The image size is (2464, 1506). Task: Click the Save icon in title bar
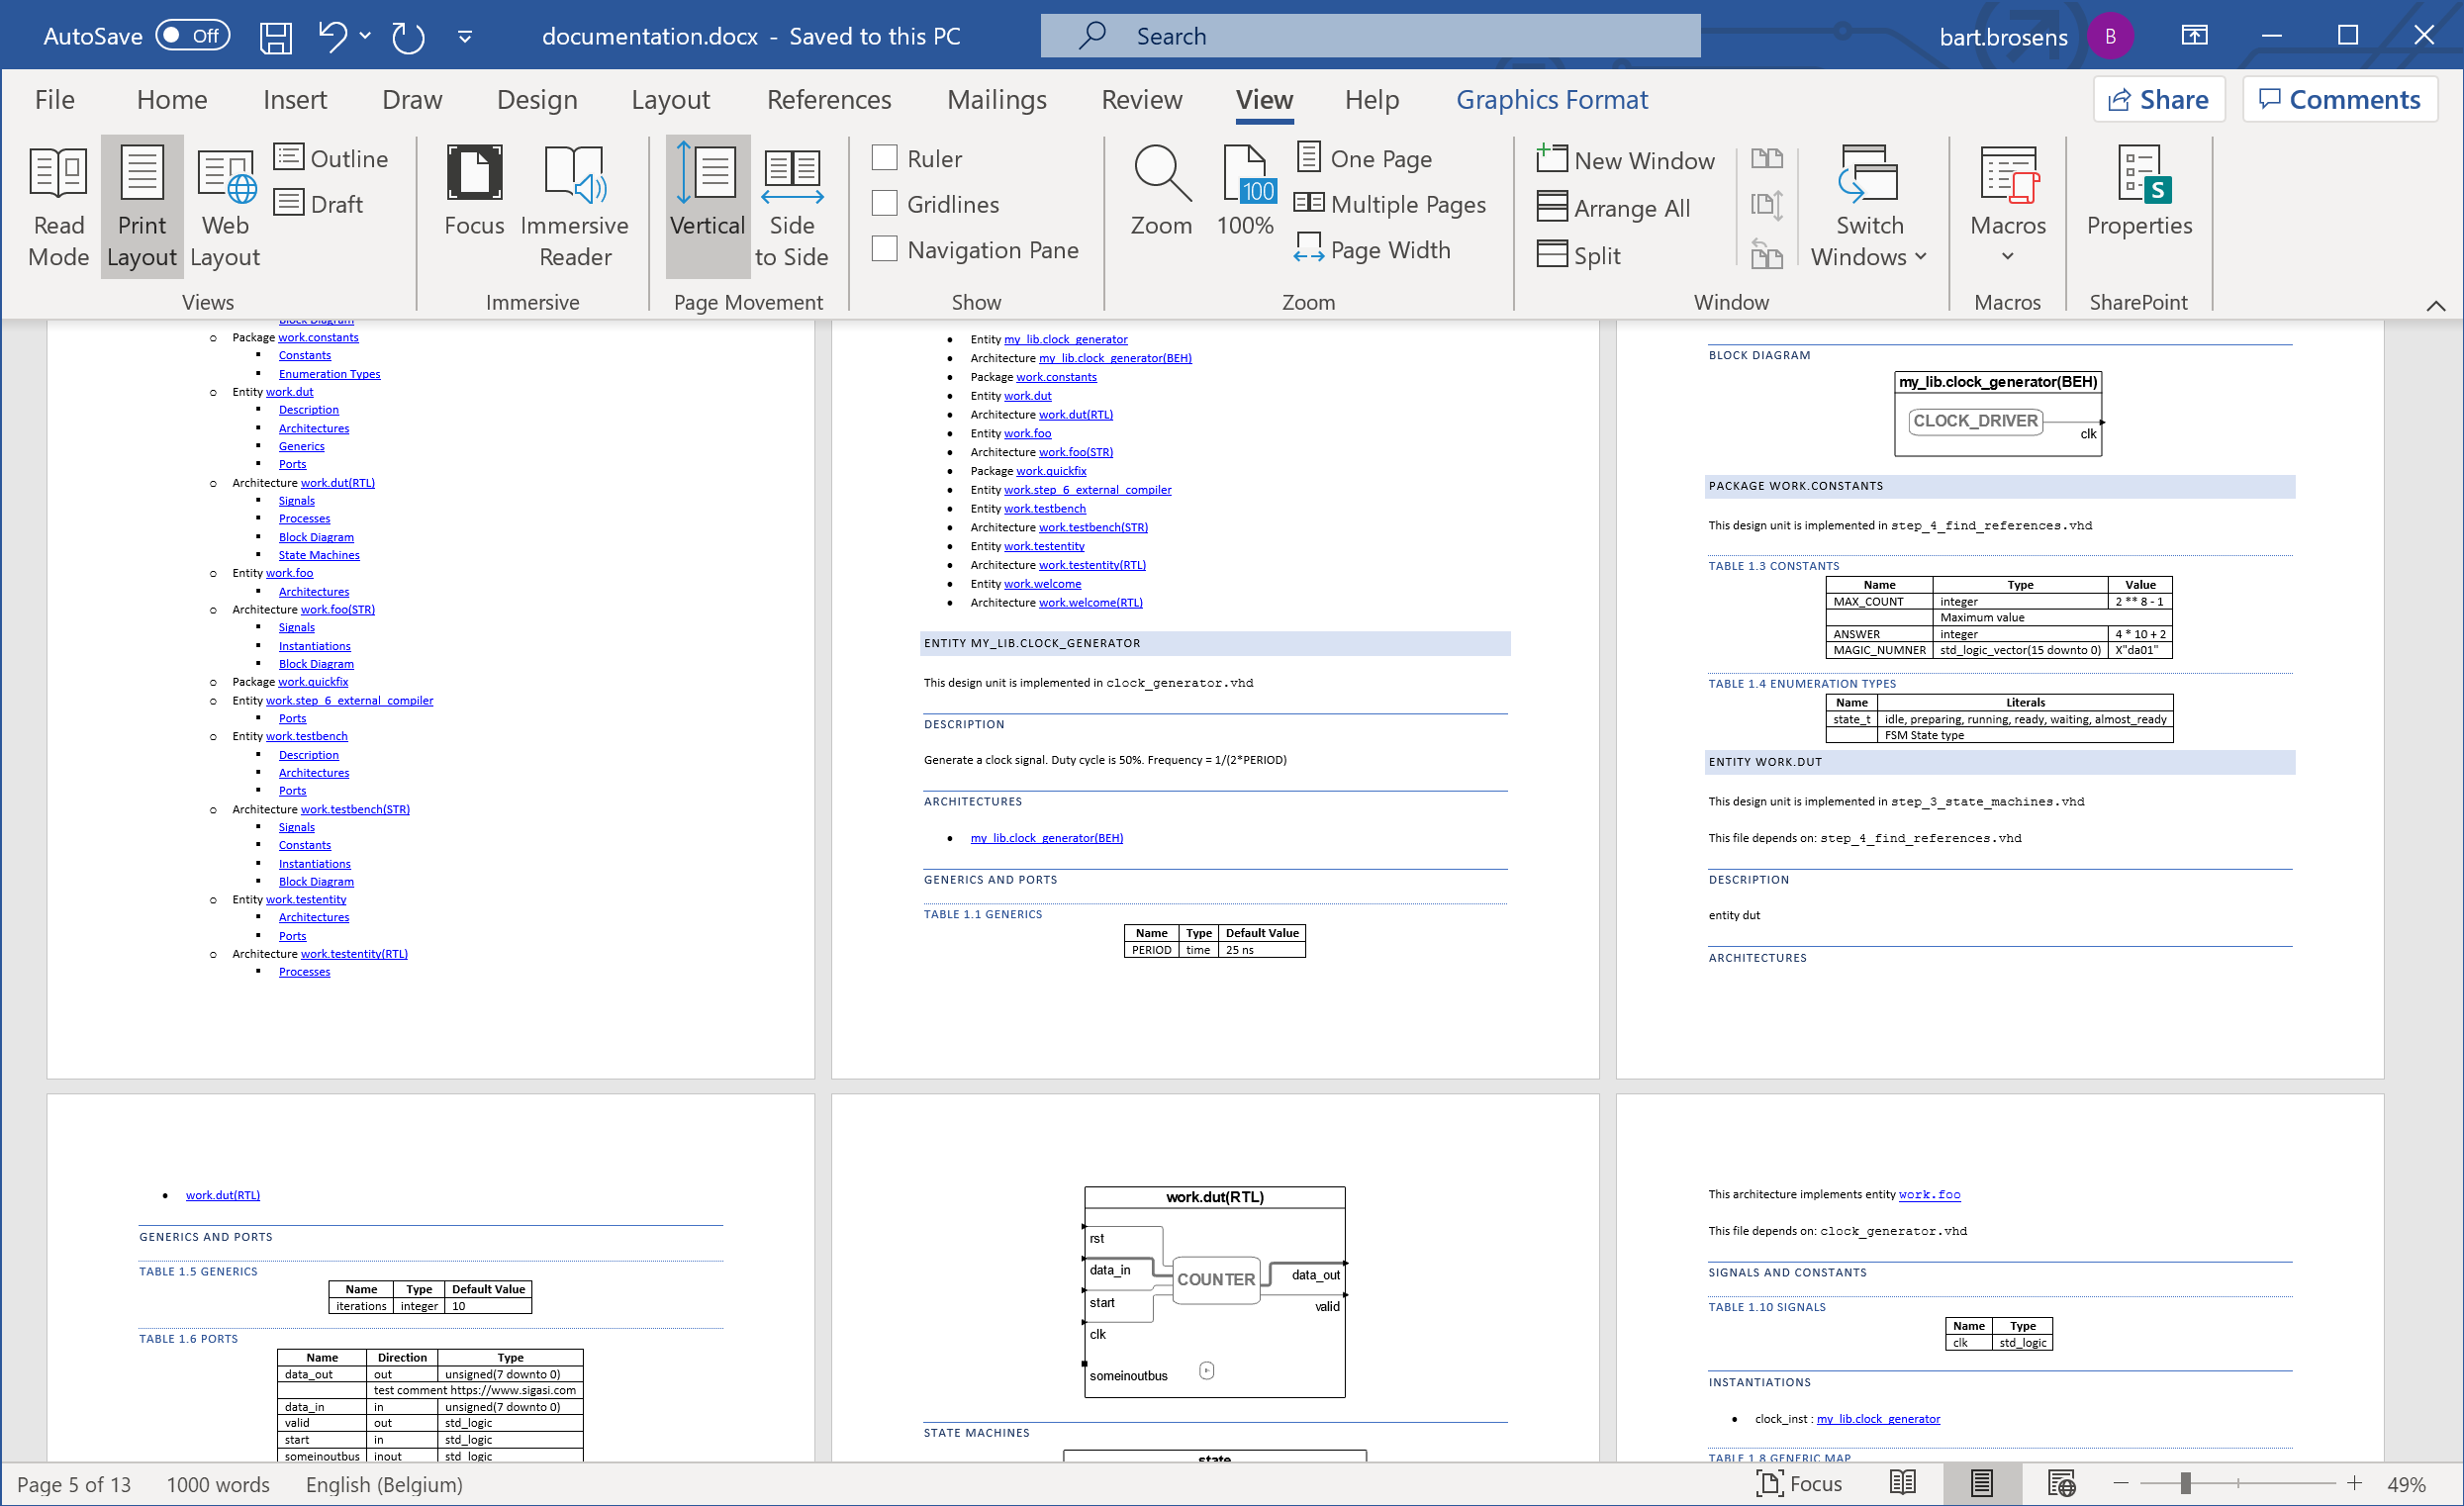coord(275,37)
